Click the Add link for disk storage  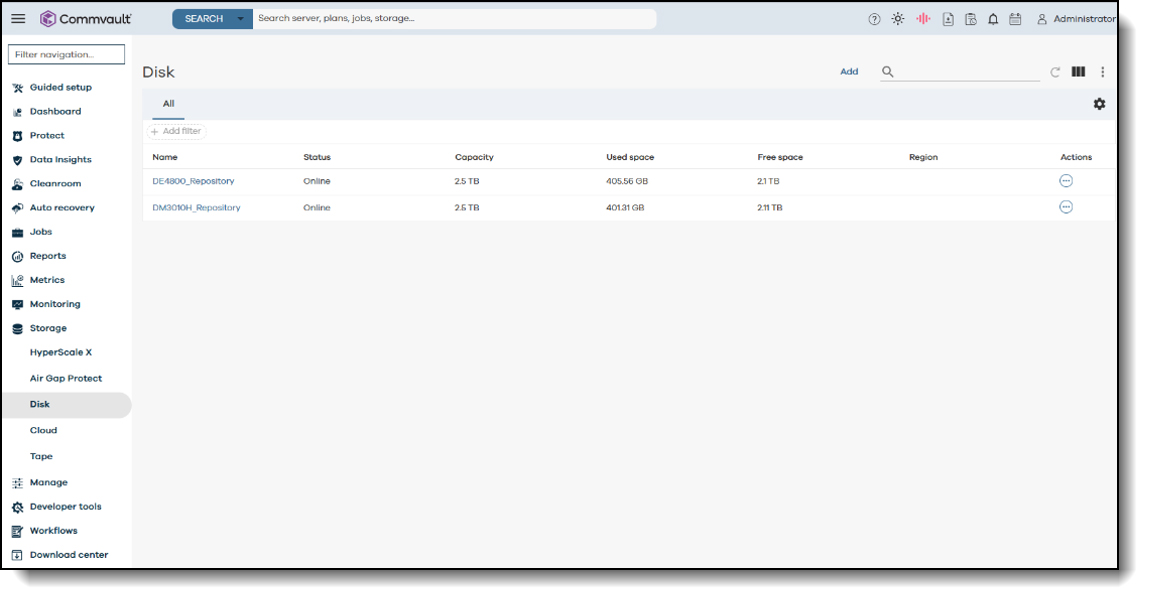pos(849,72)
